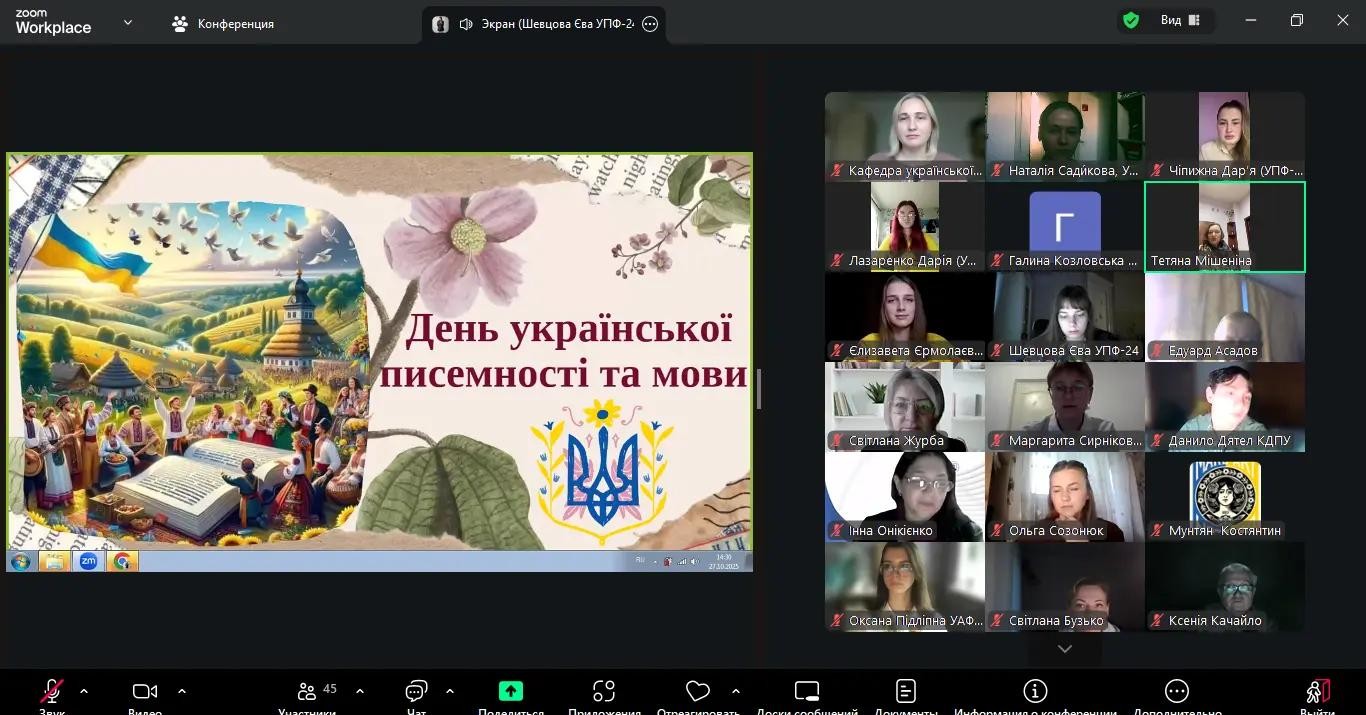Open the audio settings chevron next to Звук

click(x=83, y=690)
